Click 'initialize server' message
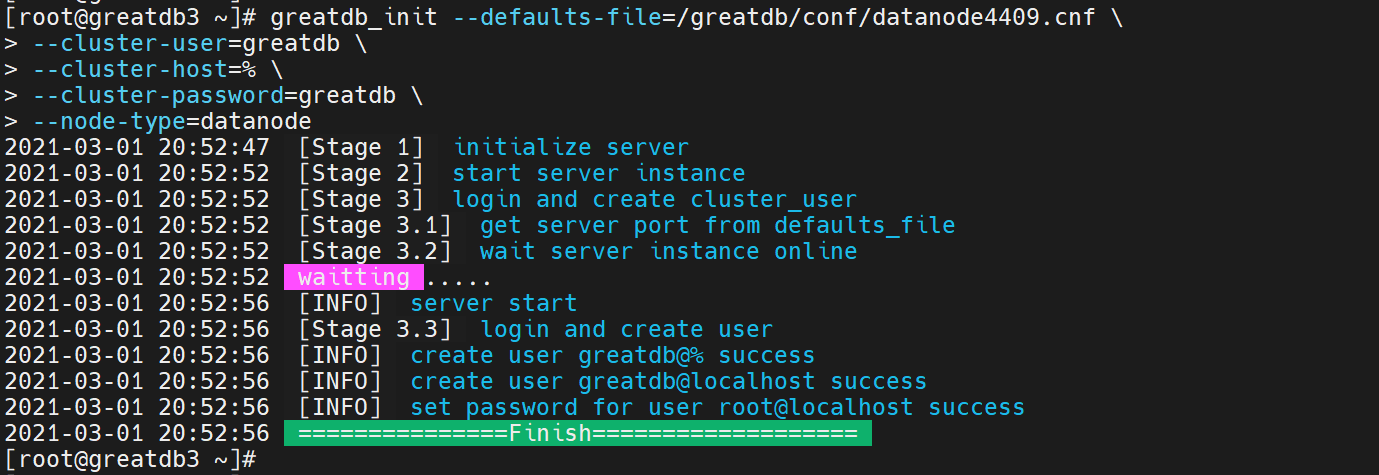 point(571,148)
